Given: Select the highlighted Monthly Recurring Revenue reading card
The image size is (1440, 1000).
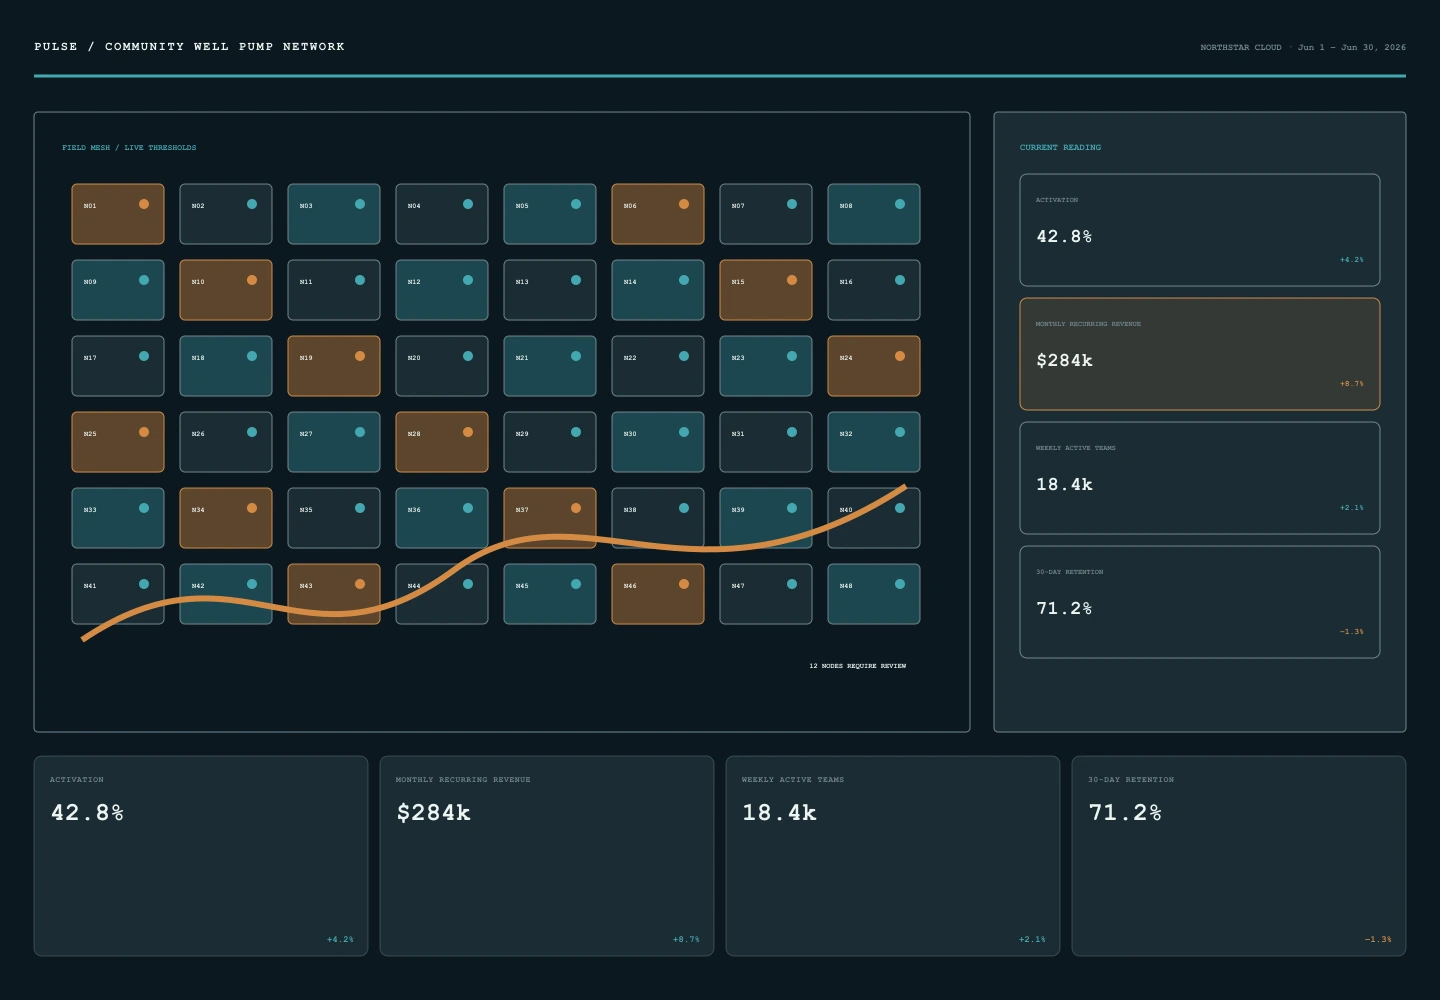Looking at the screenshot, I should coord(1200,354).
